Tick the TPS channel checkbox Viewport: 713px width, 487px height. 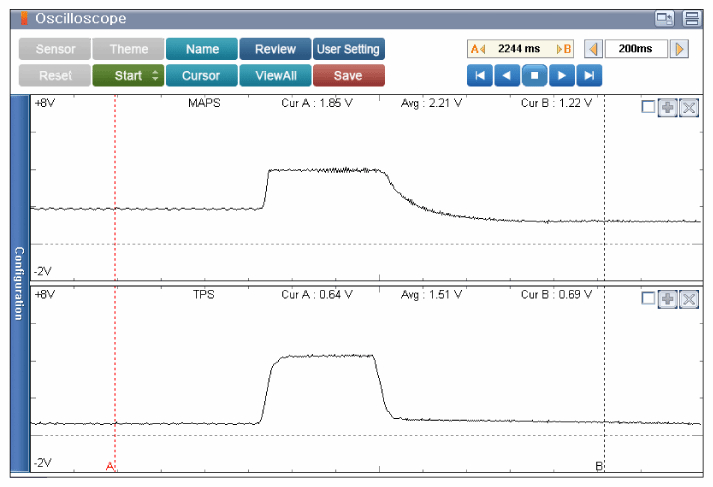click(x=648, y=299)
